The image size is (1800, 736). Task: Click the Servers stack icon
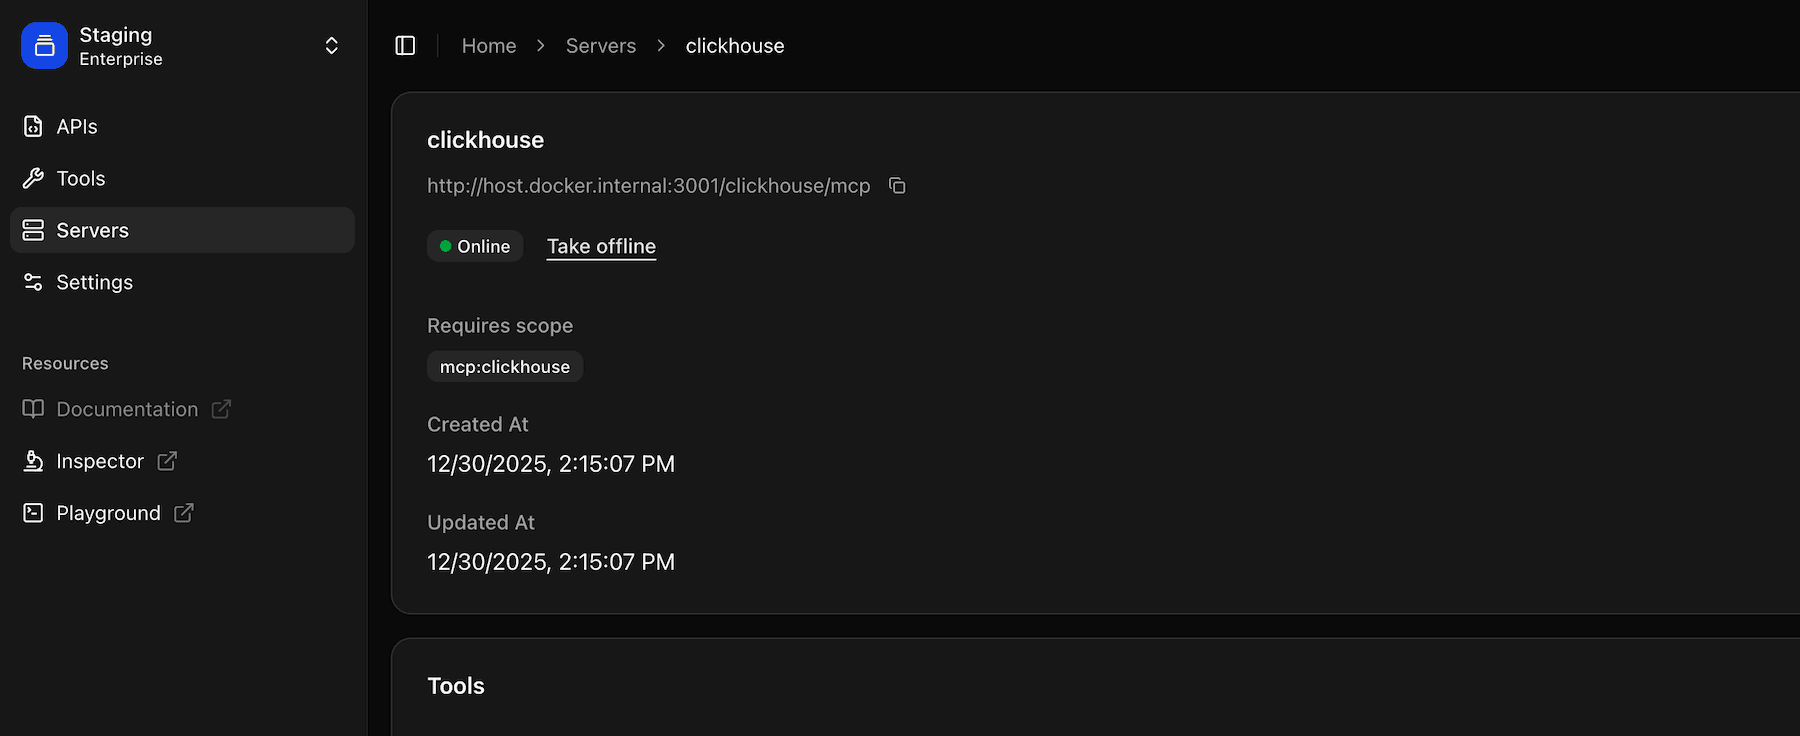tap(33, 231)
